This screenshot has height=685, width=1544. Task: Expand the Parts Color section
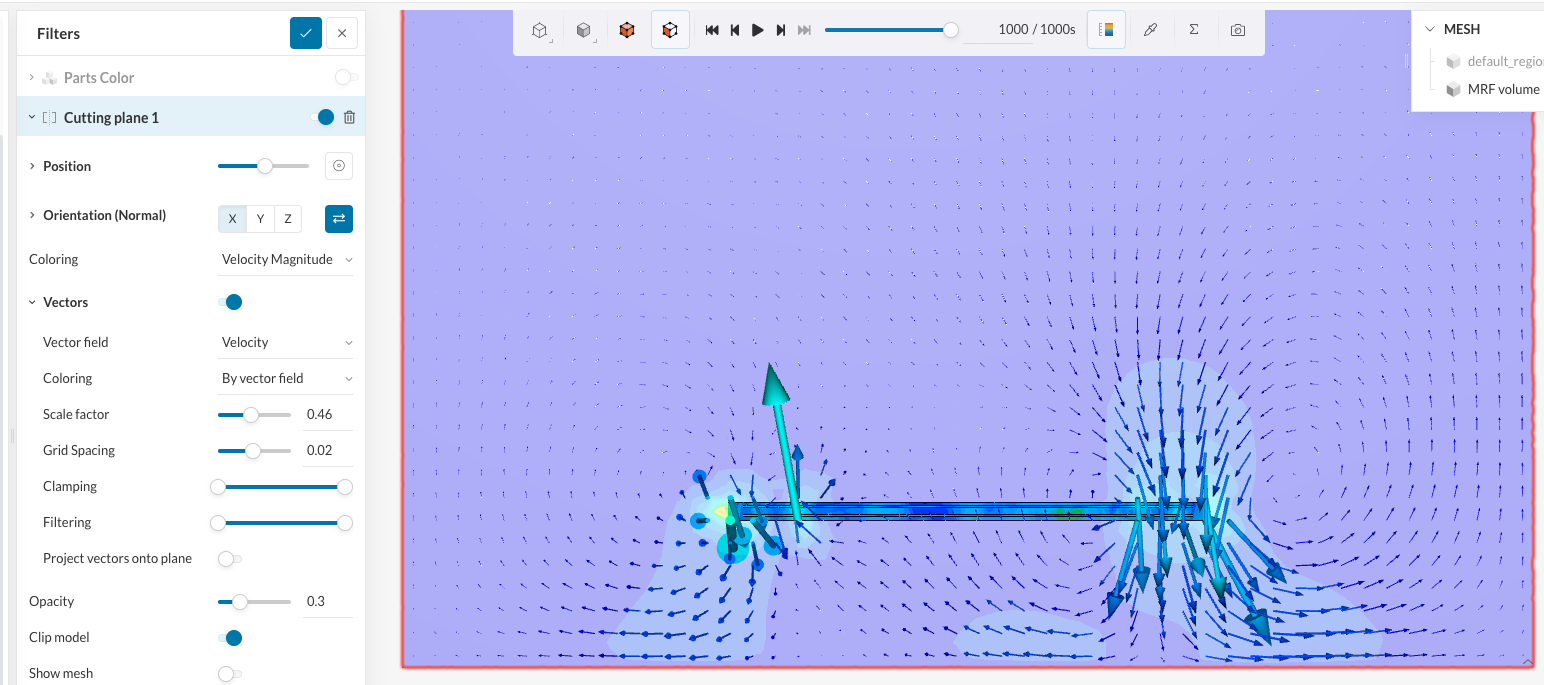pyautogui.click(x=31, y=77)
